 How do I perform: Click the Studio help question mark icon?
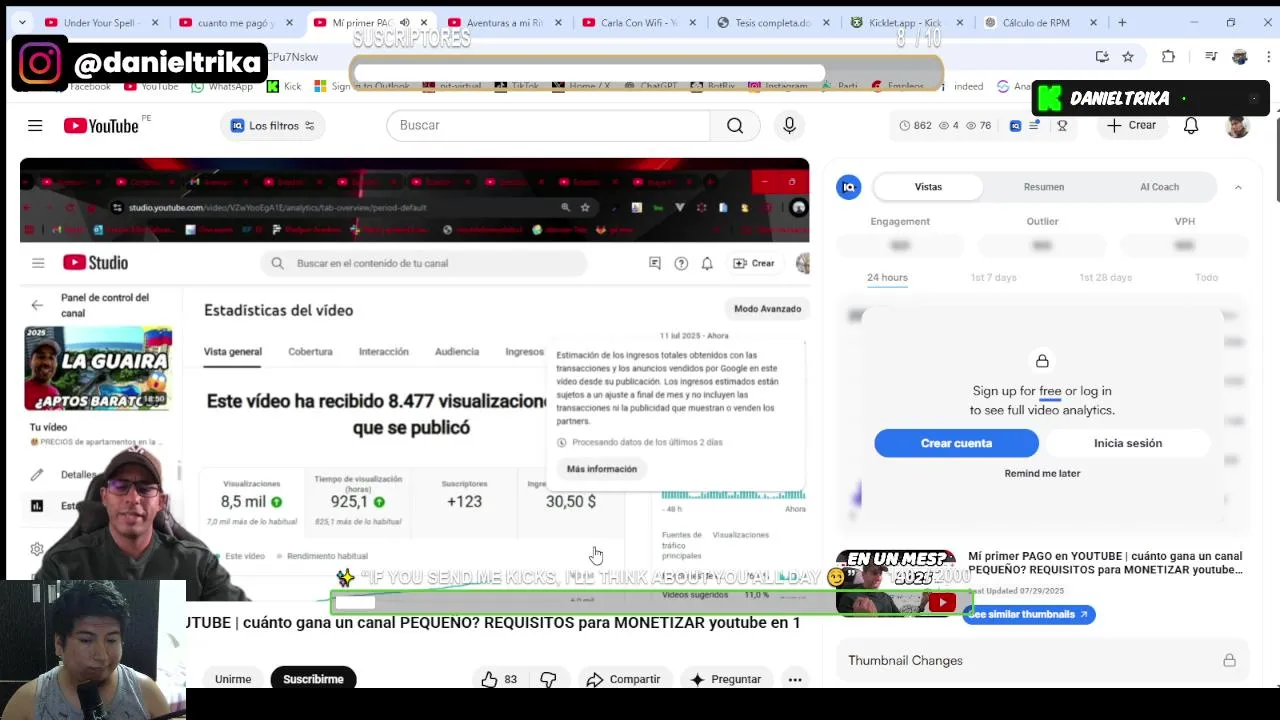click(x=681, y=263)
